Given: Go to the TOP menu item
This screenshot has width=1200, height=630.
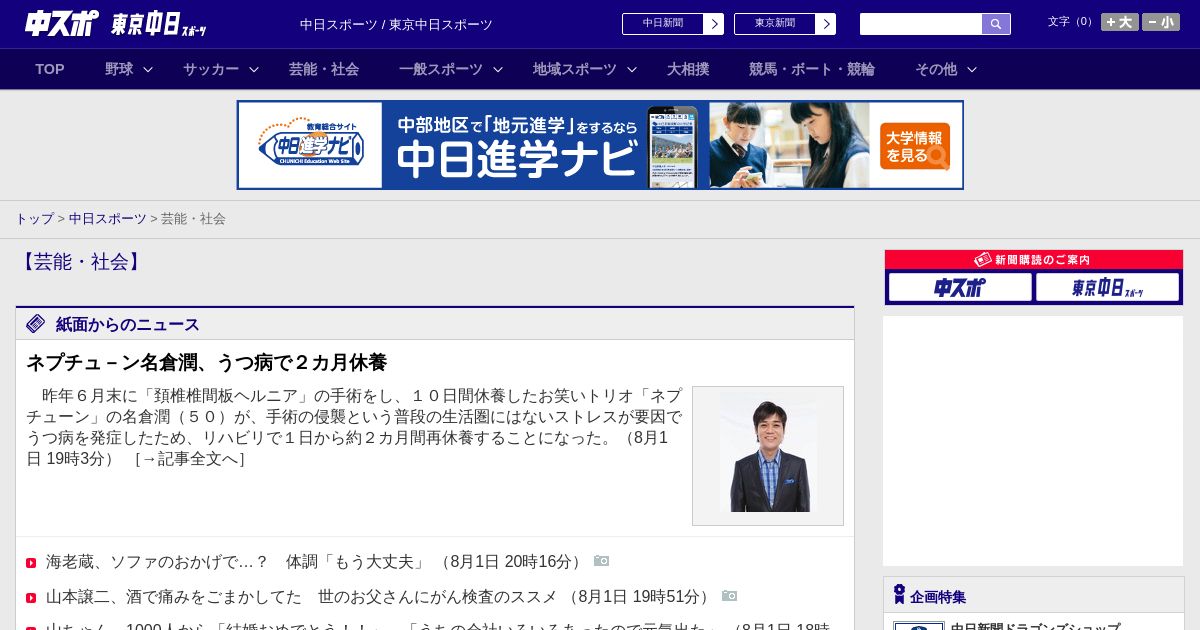Looking at the screenshot, I should 50,69.
